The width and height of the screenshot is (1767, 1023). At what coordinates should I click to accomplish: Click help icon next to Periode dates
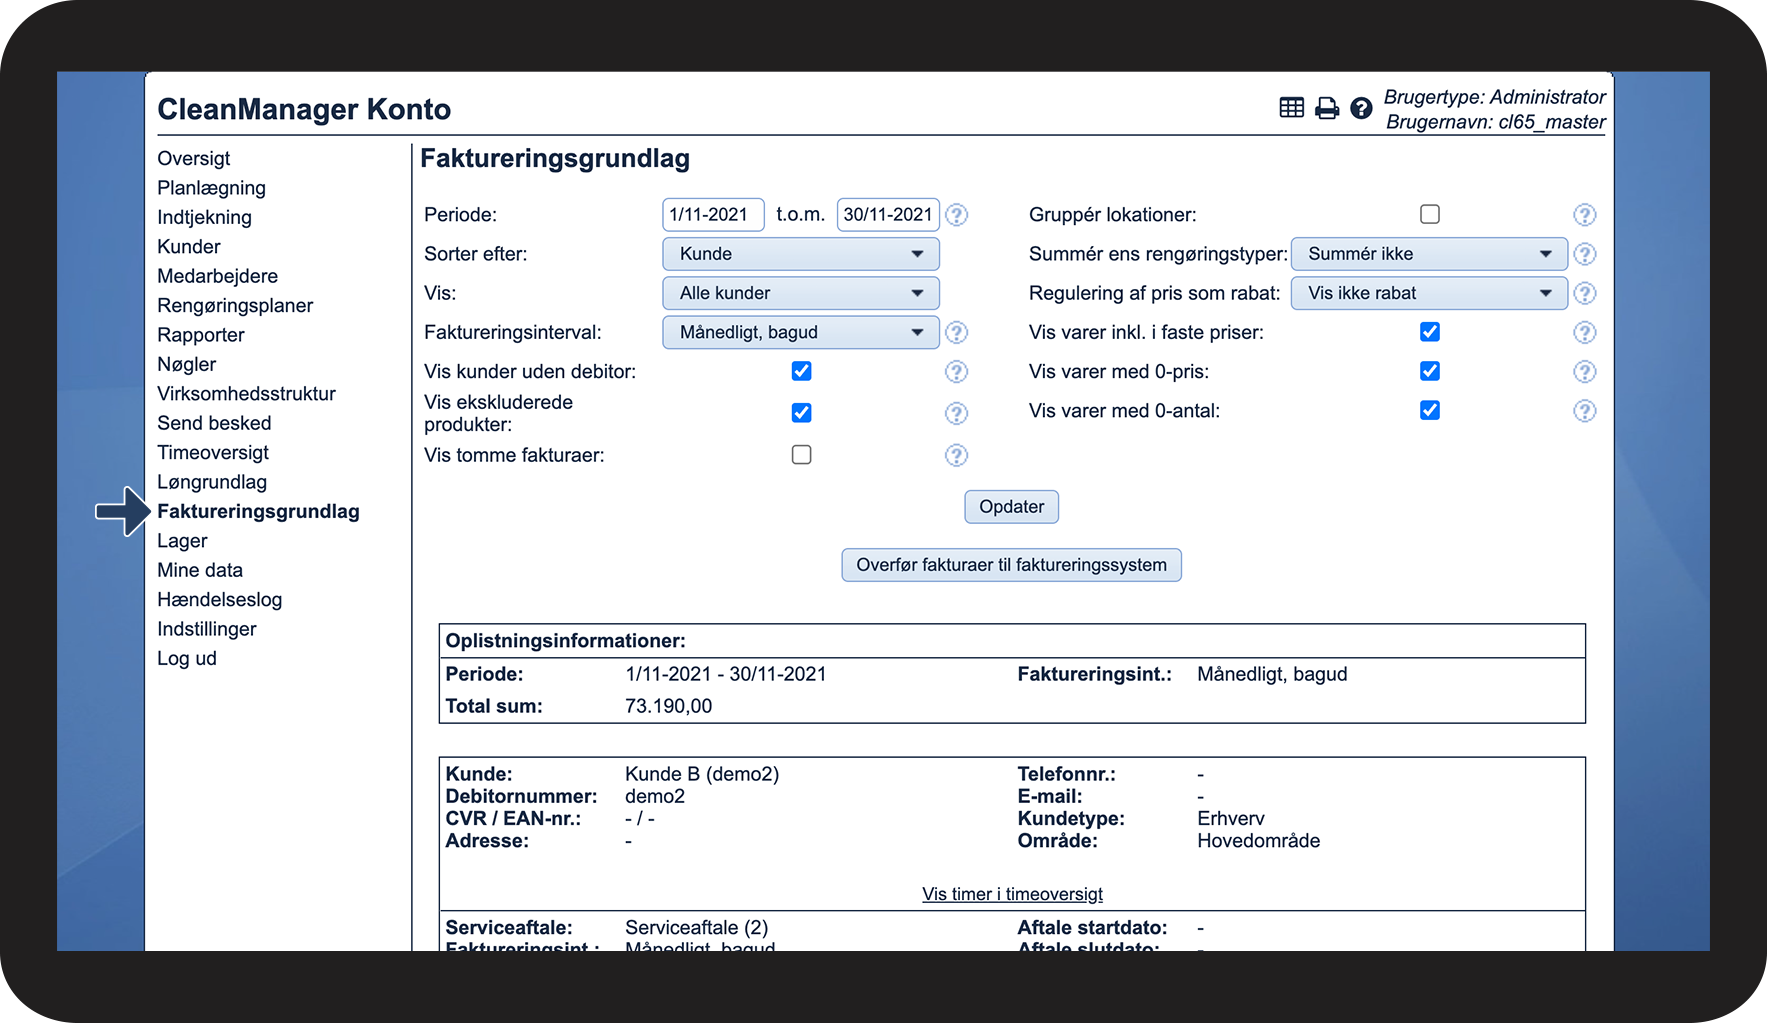click(x=956, y=215)
